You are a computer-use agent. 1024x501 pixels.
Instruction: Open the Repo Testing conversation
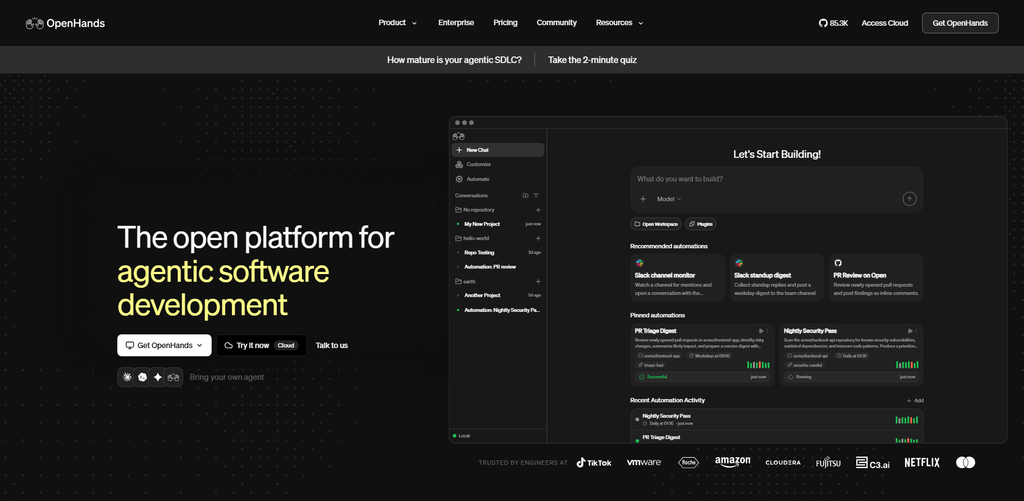tap(498, 253)
